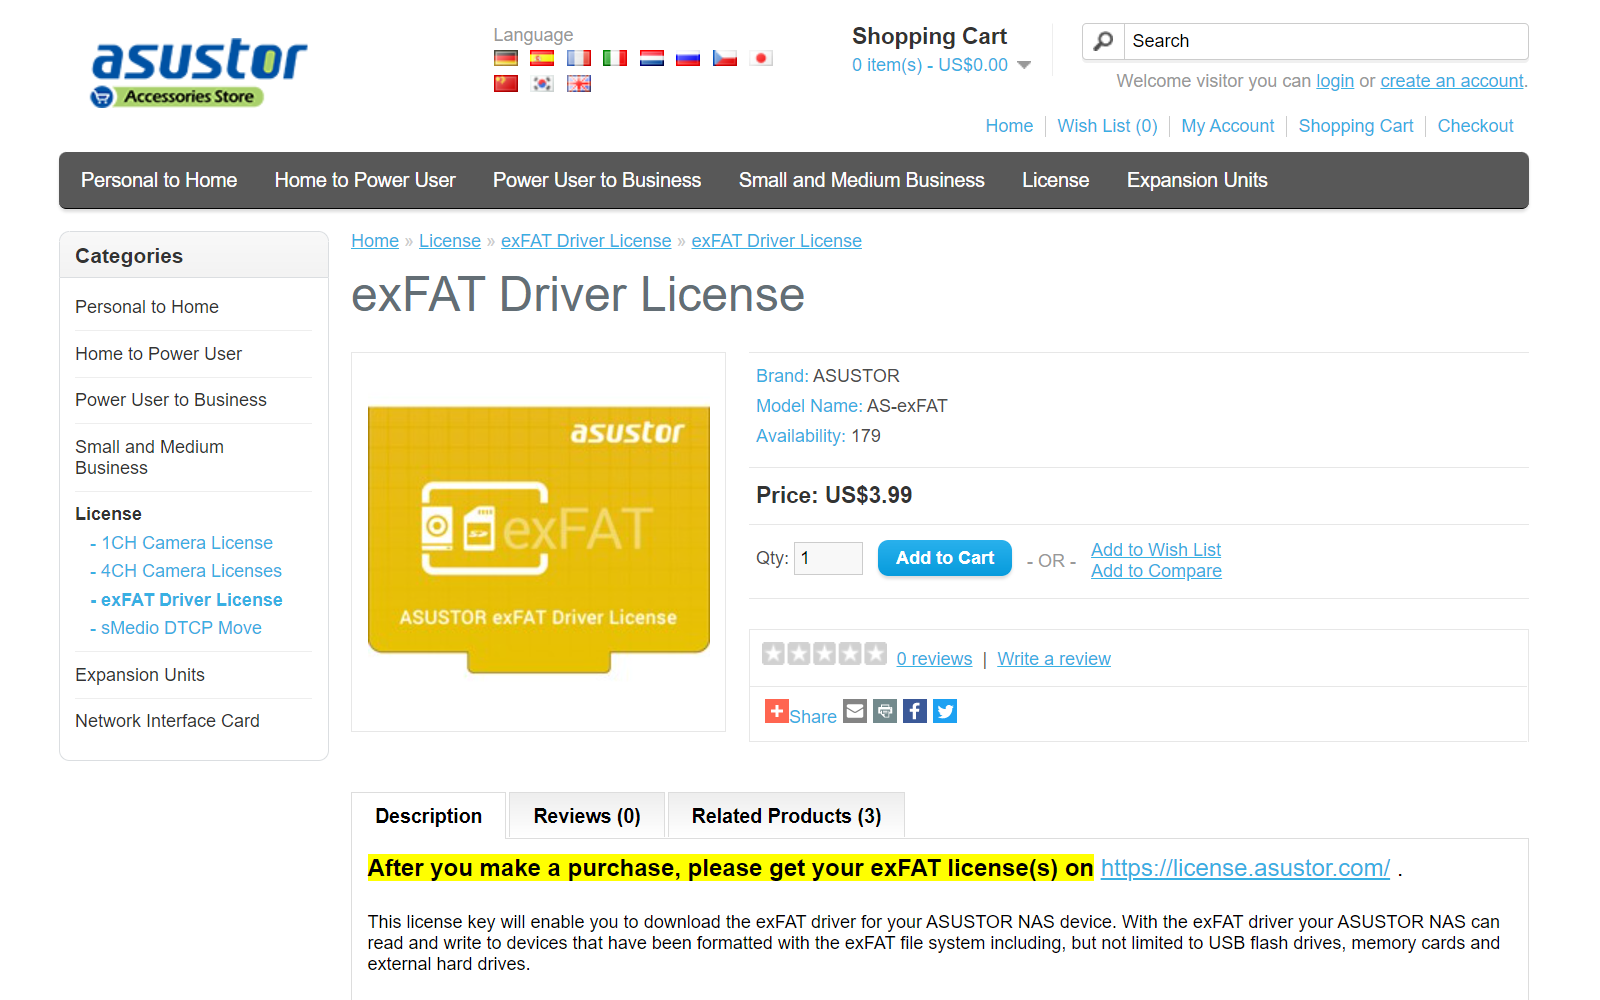
Task: Switch to the Reviews (0) tab
Action: tap(587, 816)
